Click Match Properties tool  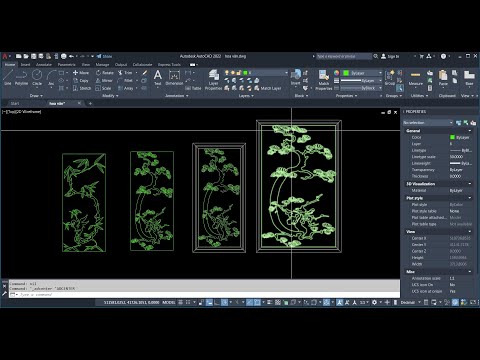(x=323, y=80)
